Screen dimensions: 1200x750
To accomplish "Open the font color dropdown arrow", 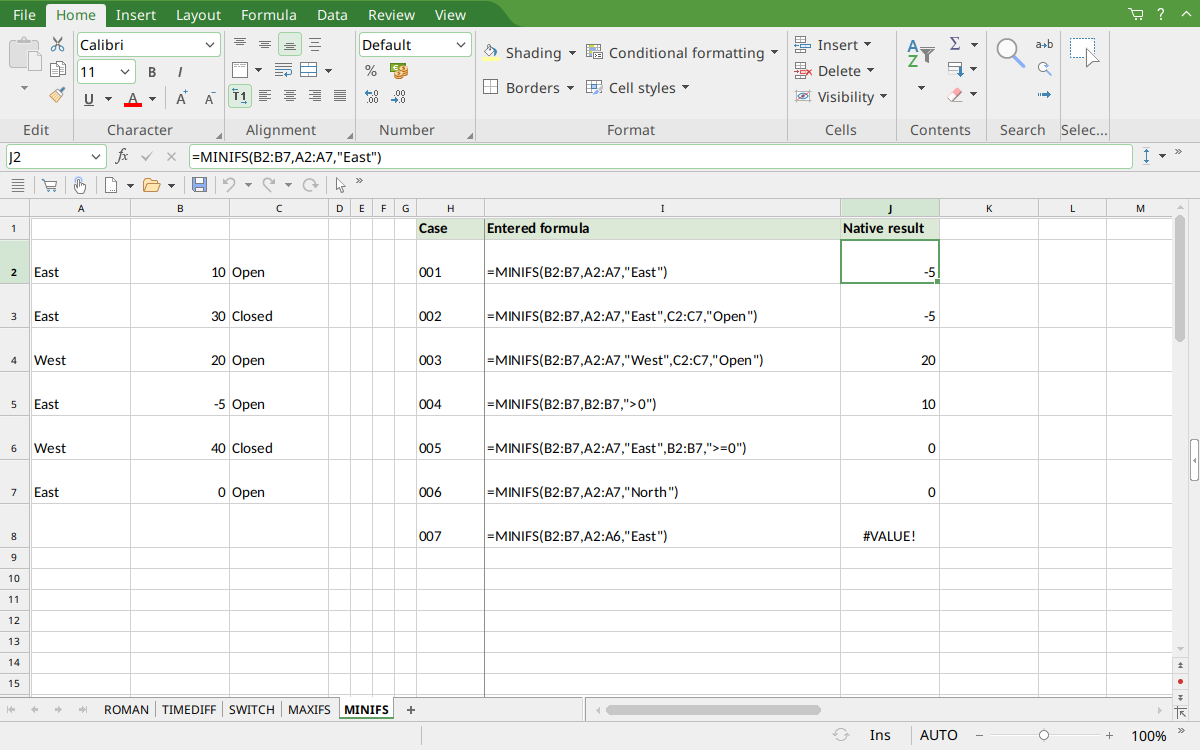I will [152, 98].
